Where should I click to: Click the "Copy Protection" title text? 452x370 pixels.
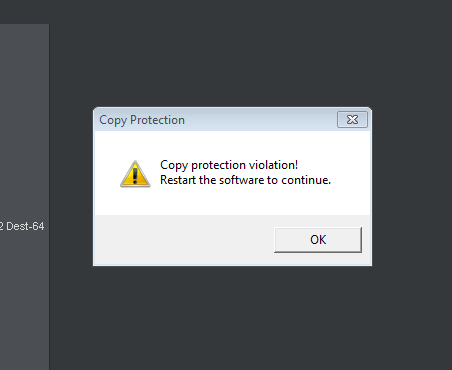click(x=142, y=120)
